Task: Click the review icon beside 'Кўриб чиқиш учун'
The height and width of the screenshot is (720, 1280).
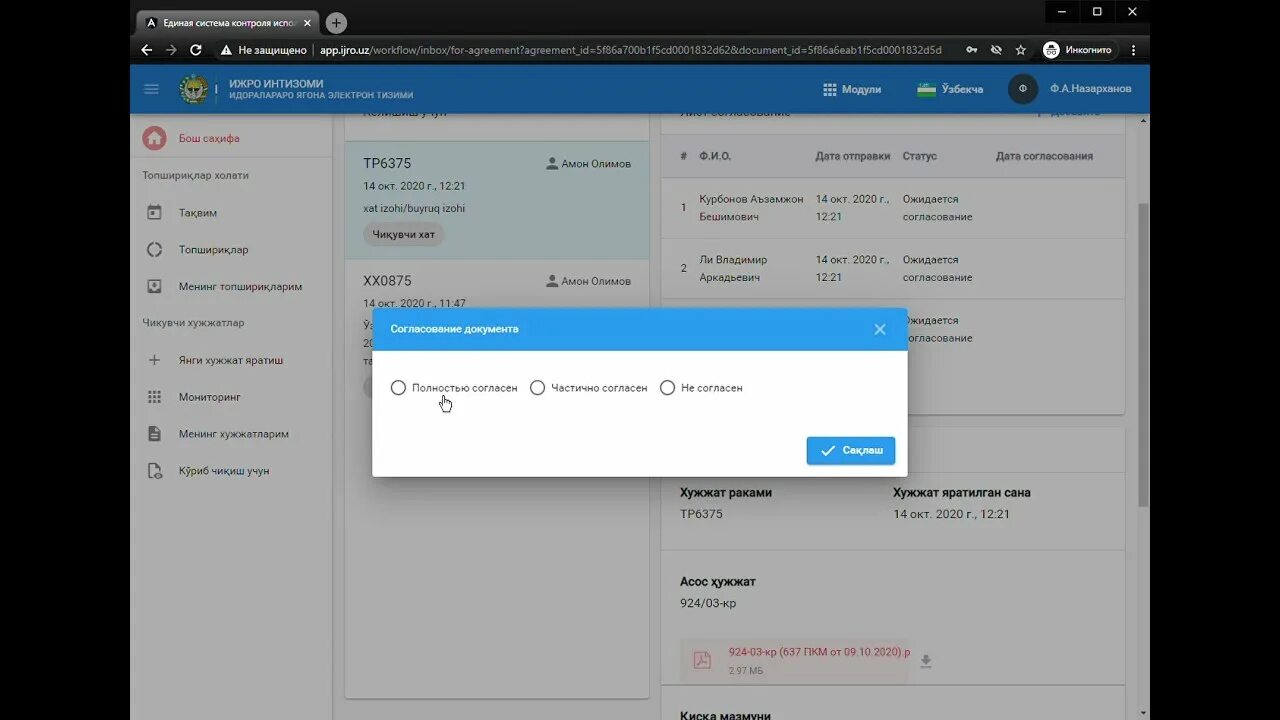Action: [x=154, y=471]
